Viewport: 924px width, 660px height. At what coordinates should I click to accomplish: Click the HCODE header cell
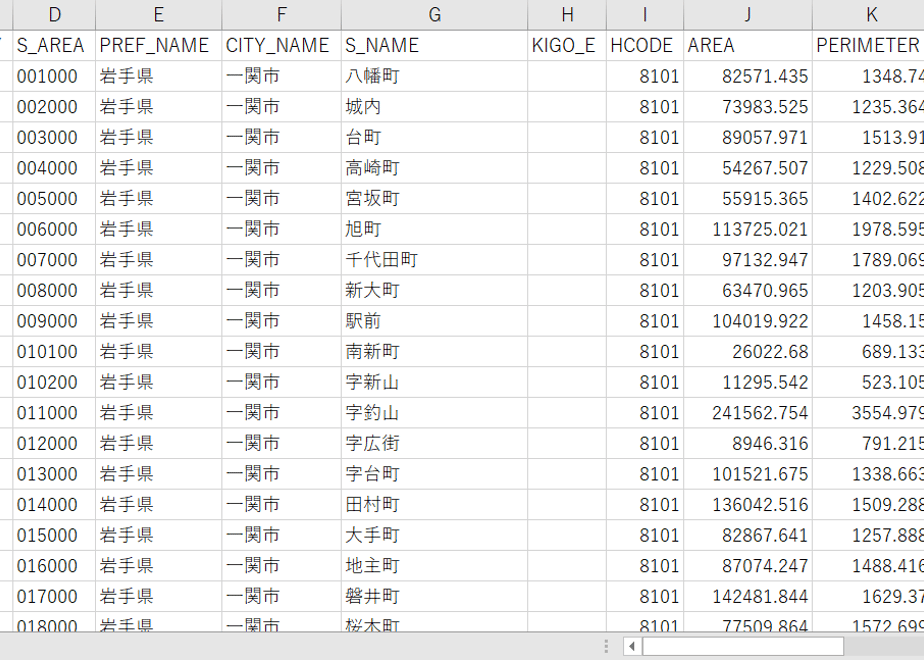[x=645, y=45]
